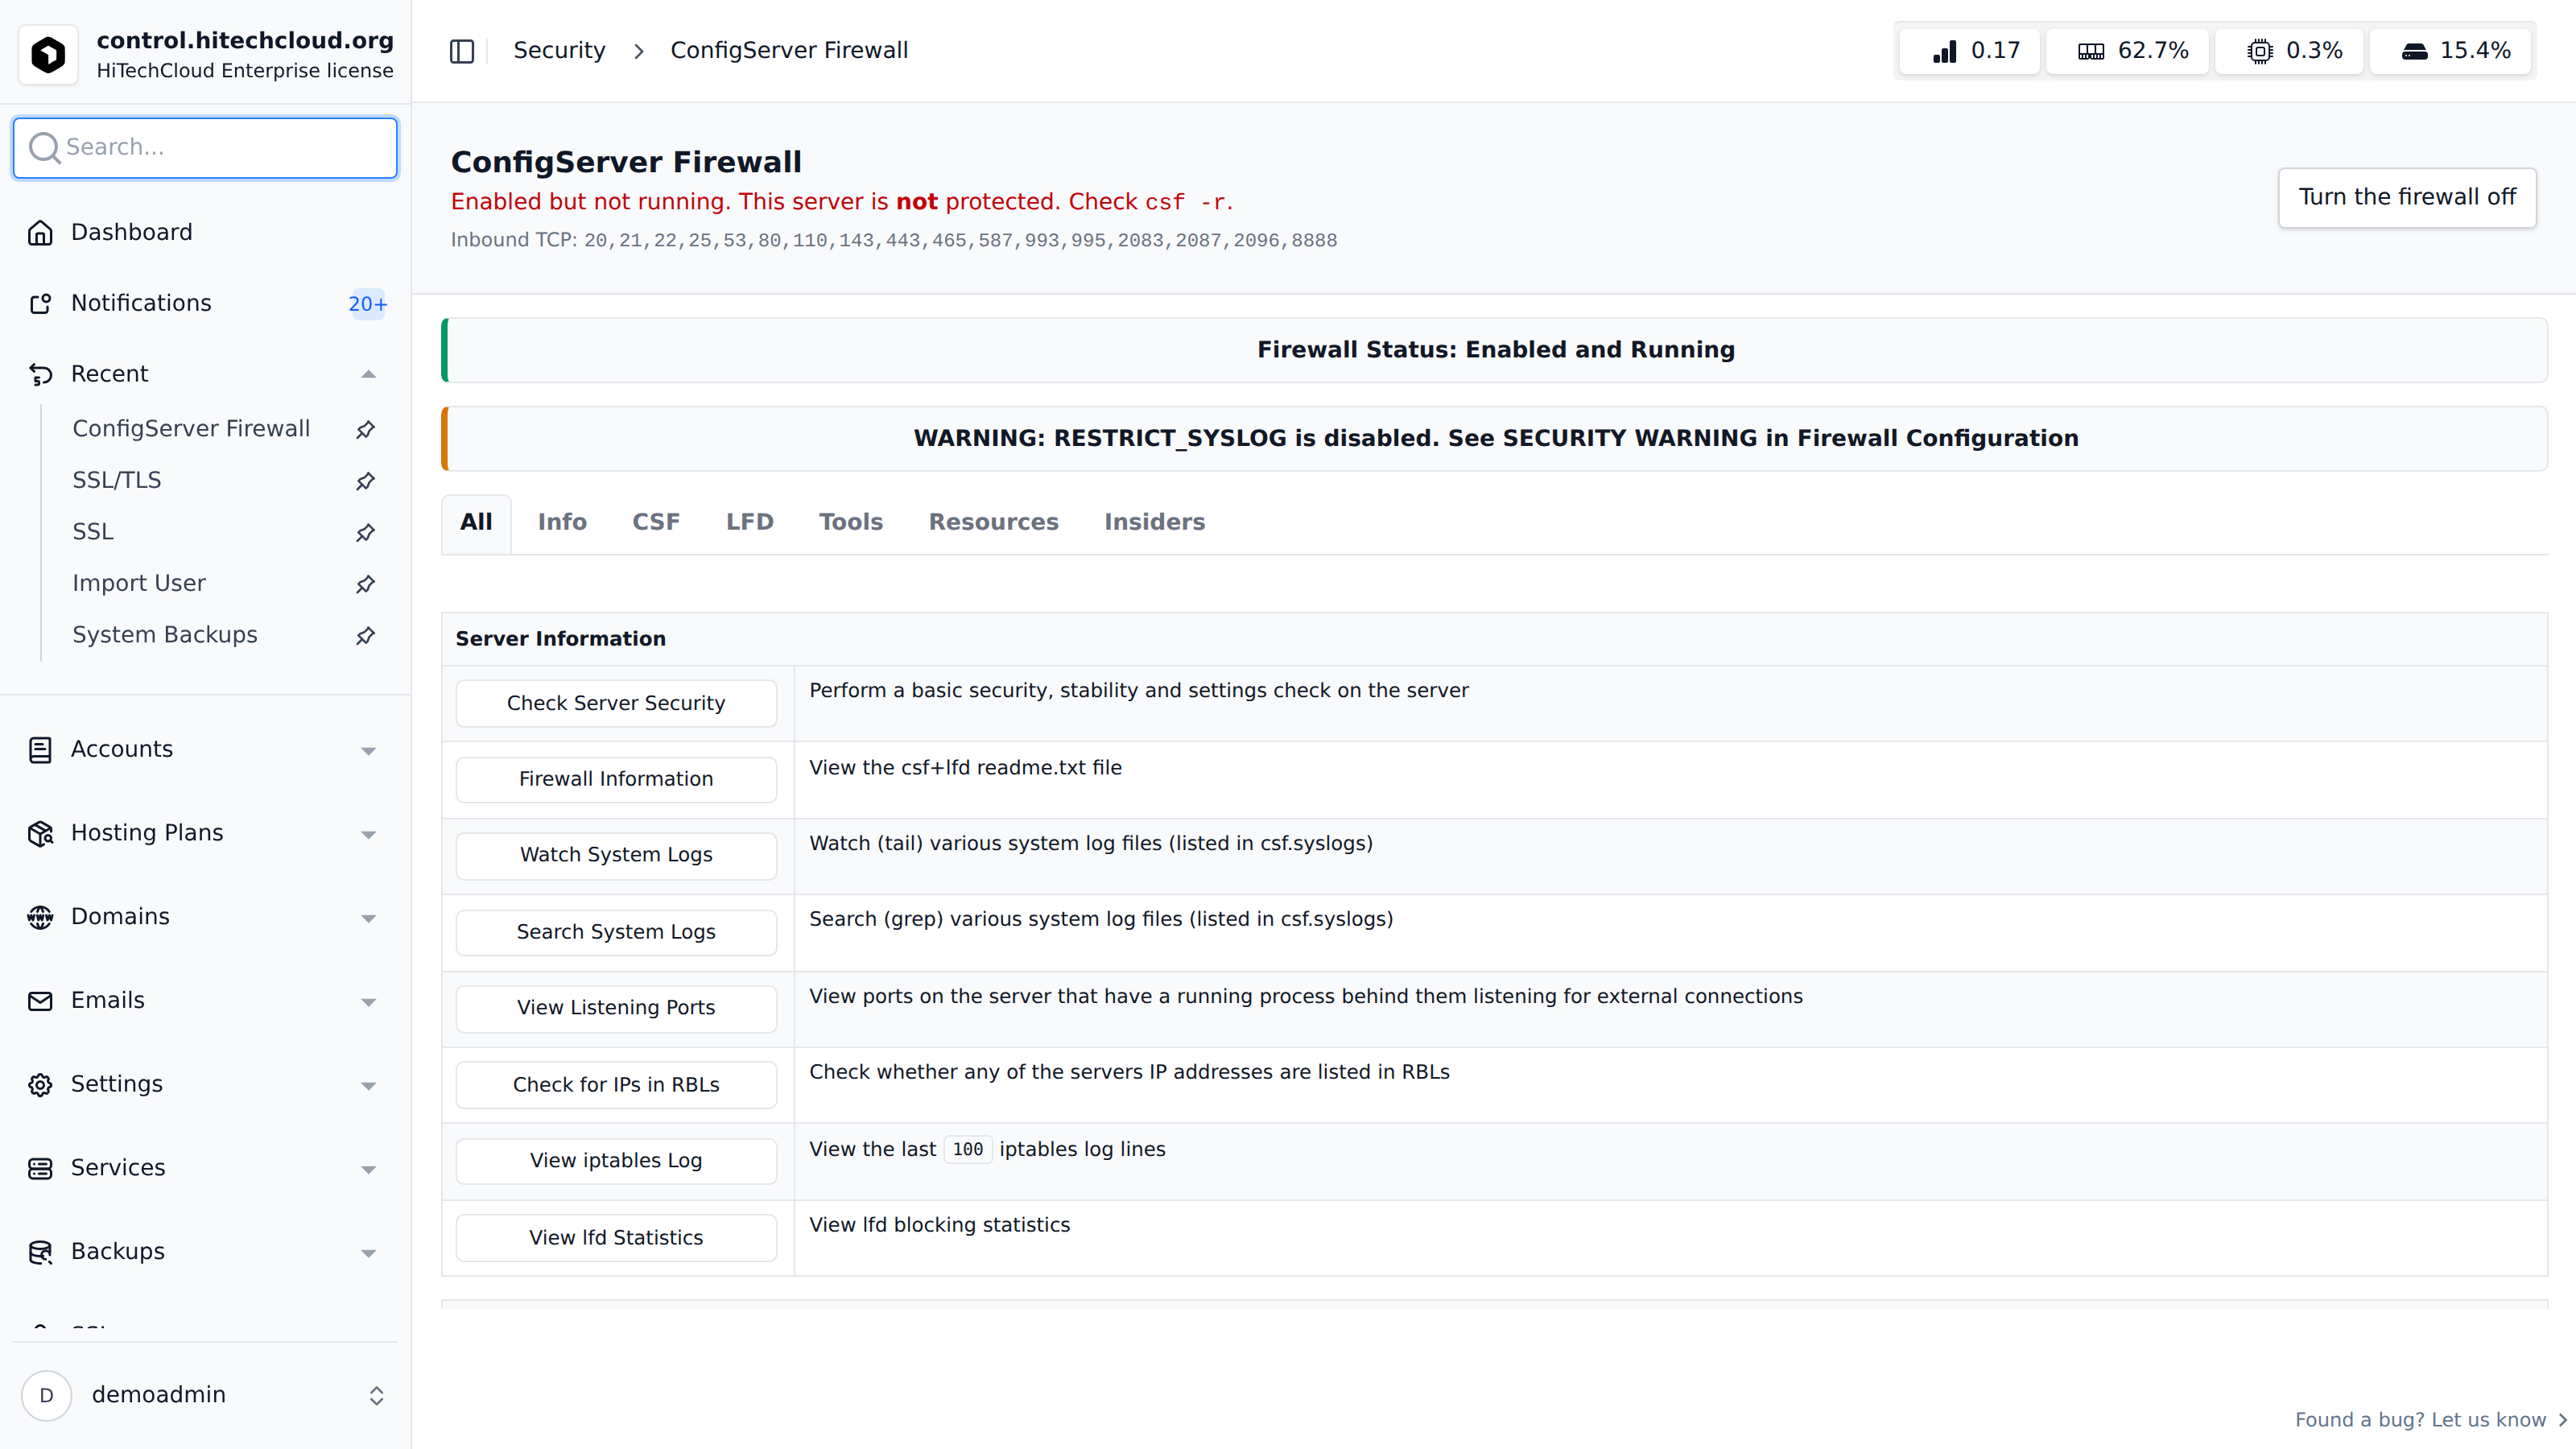Click the Backups sidebar icon
This screenshot has height=1449, width=2576.
(x=40, y=1252)
